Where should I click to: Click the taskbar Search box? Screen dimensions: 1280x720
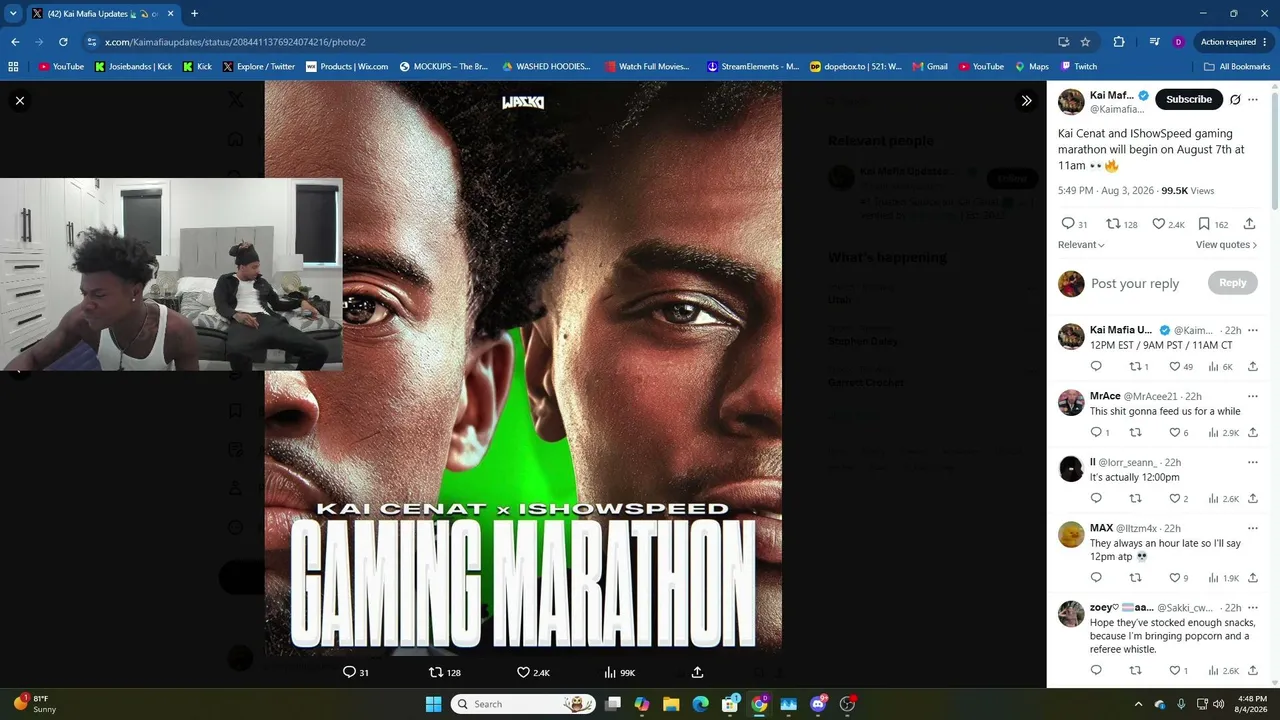[523, 704]
